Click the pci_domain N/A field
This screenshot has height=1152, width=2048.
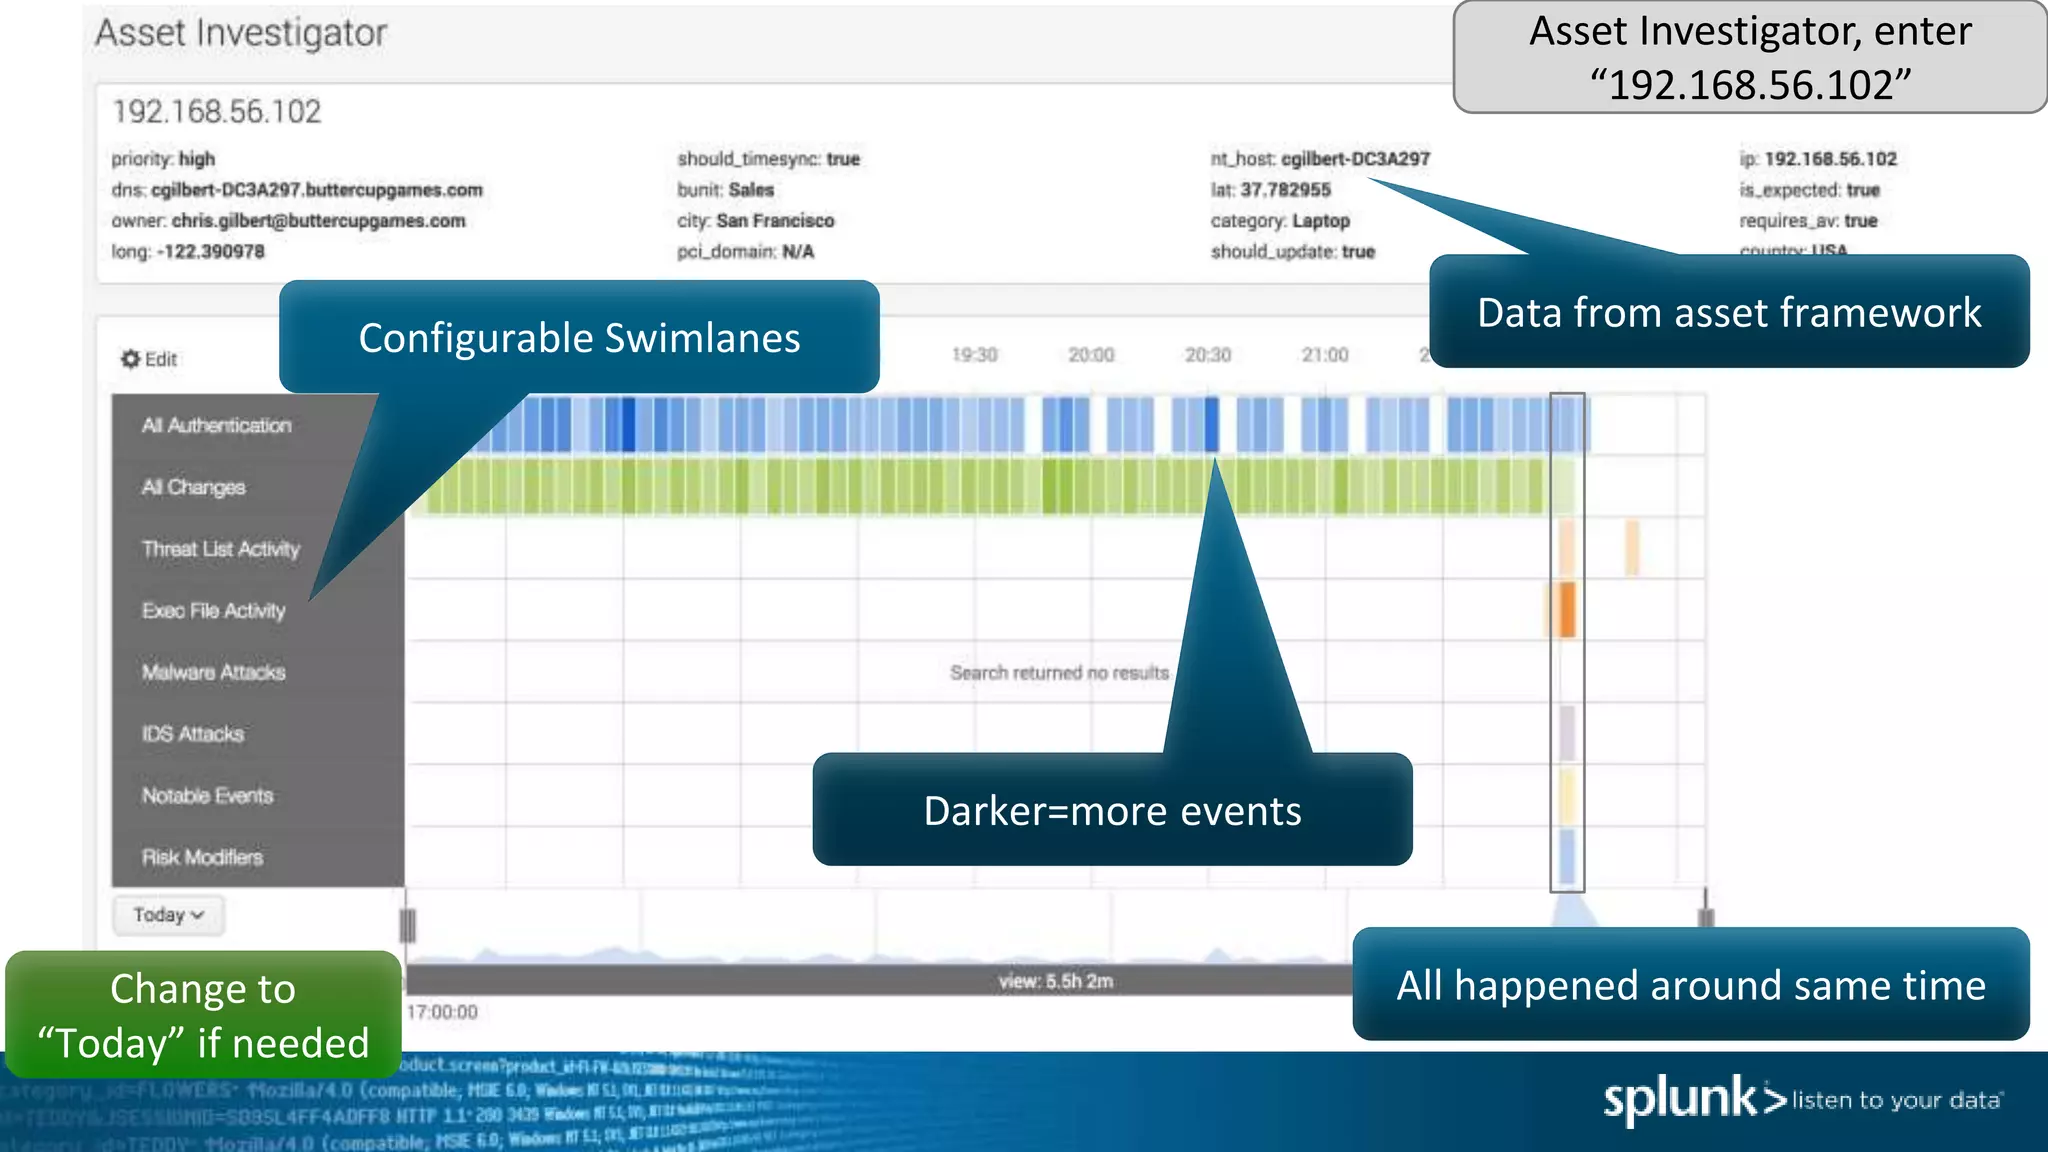click(746, 252)
